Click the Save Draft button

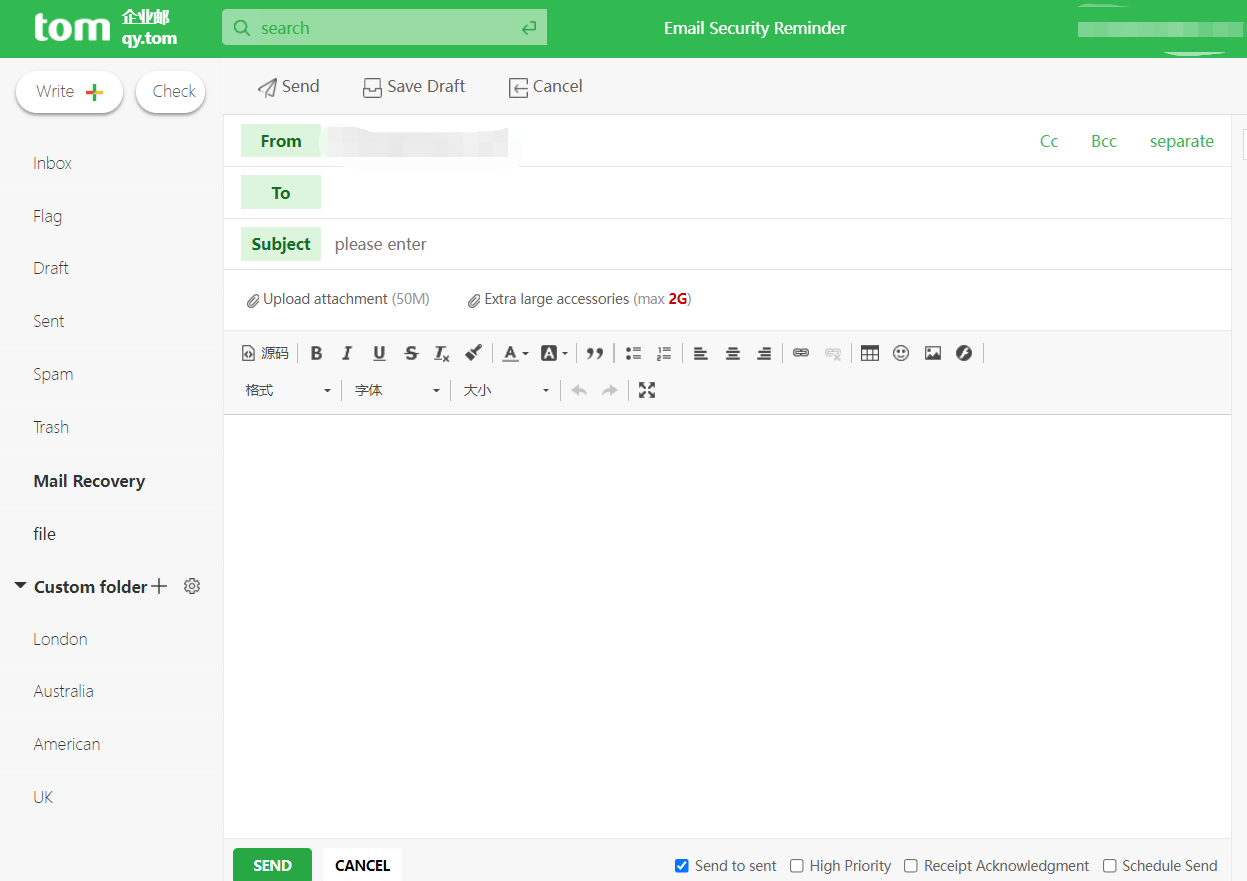(414, 87)
